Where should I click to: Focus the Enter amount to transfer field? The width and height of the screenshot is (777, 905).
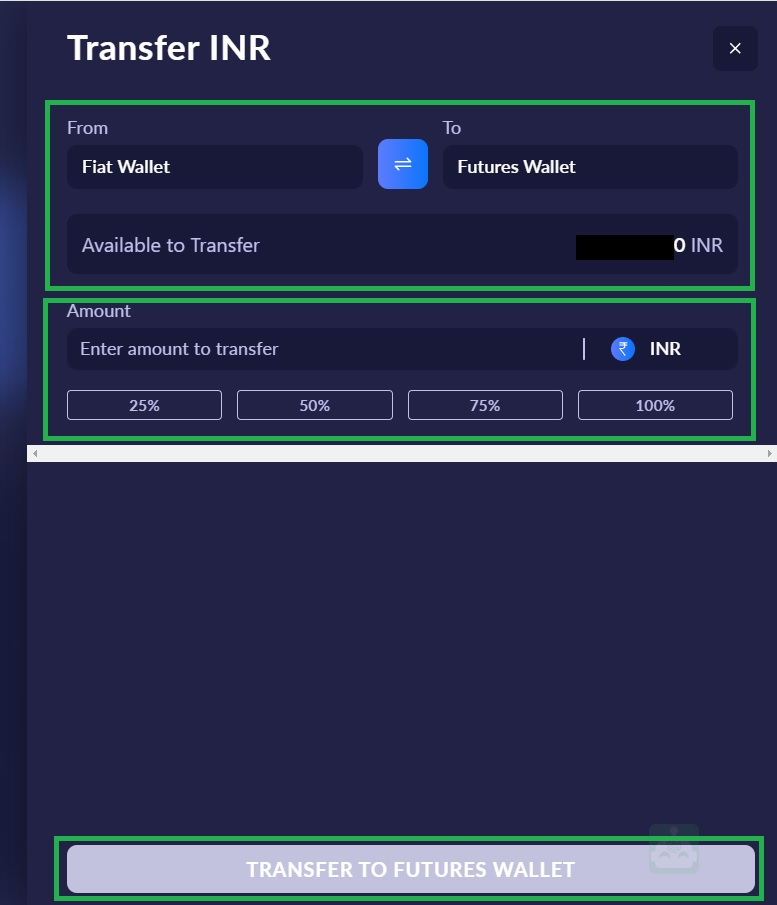tap(323, 349)
